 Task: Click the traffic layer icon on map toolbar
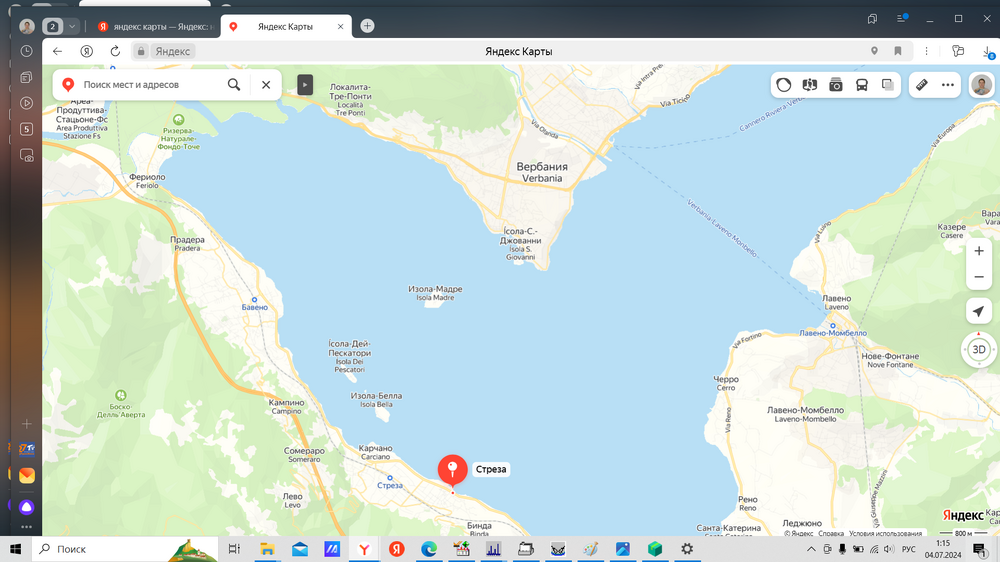point(783,85)
